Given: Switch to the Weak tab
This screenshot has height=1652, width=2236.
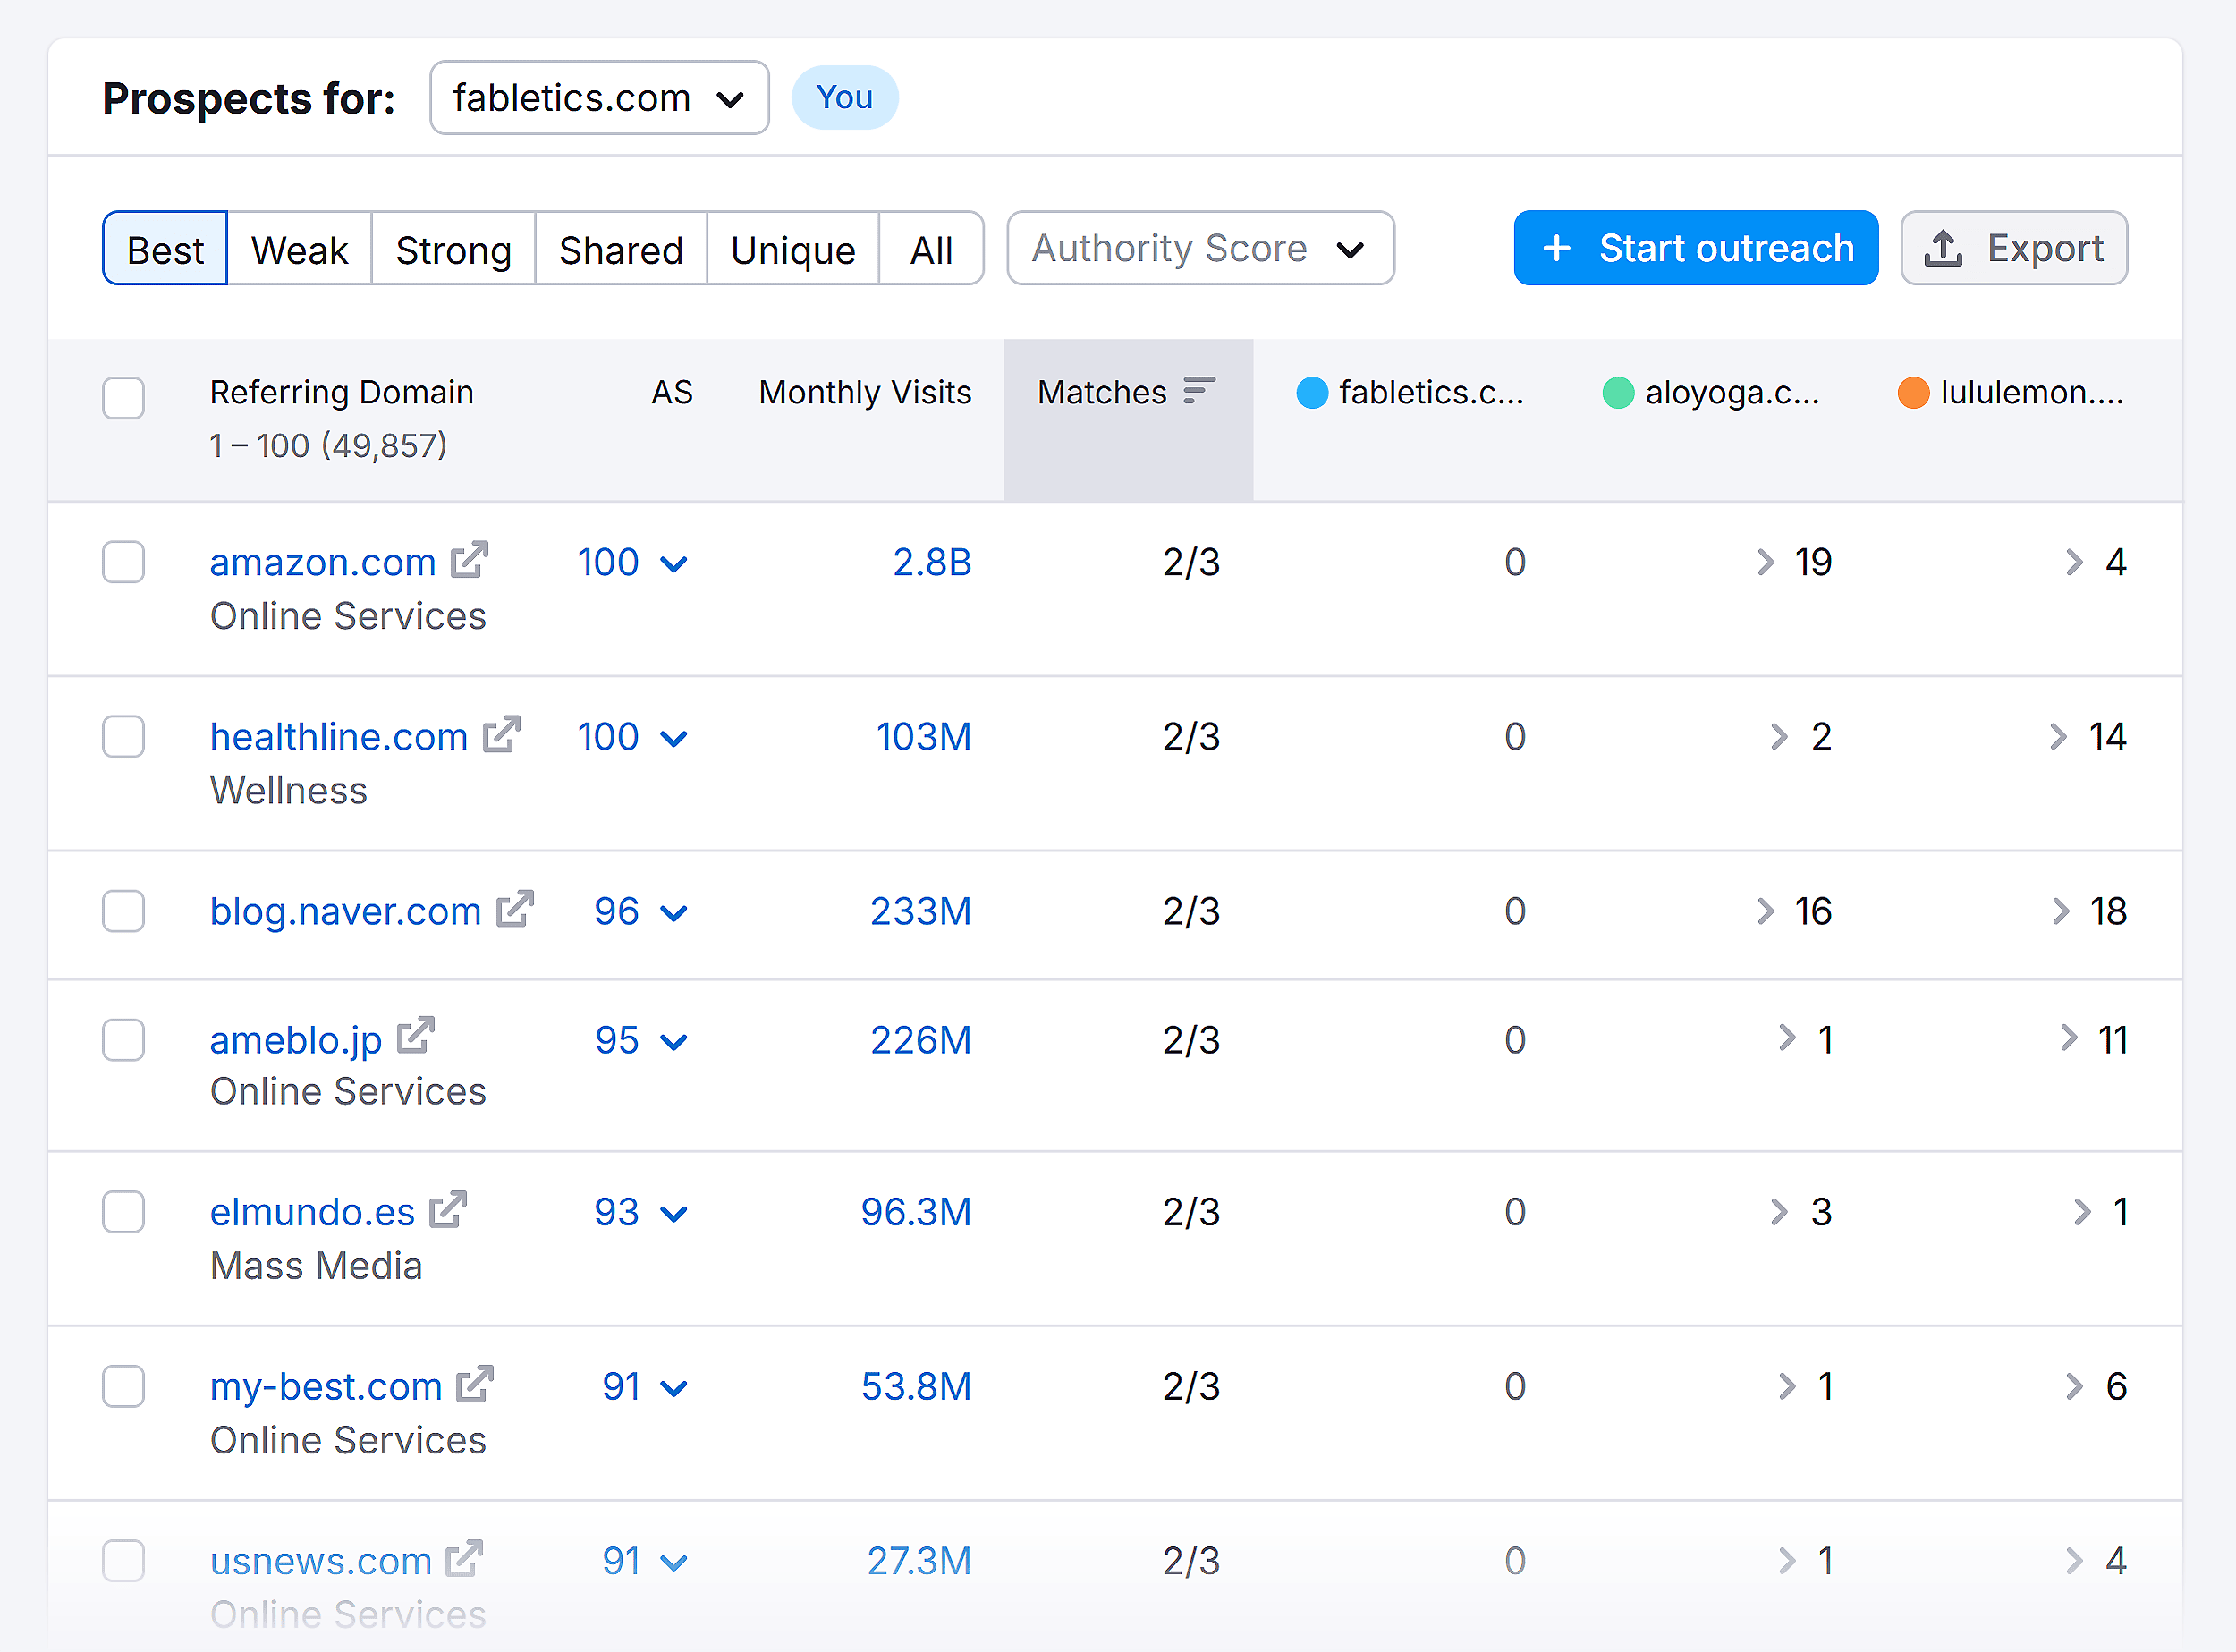Looking at the screenshot, I should tap(299, 248).
